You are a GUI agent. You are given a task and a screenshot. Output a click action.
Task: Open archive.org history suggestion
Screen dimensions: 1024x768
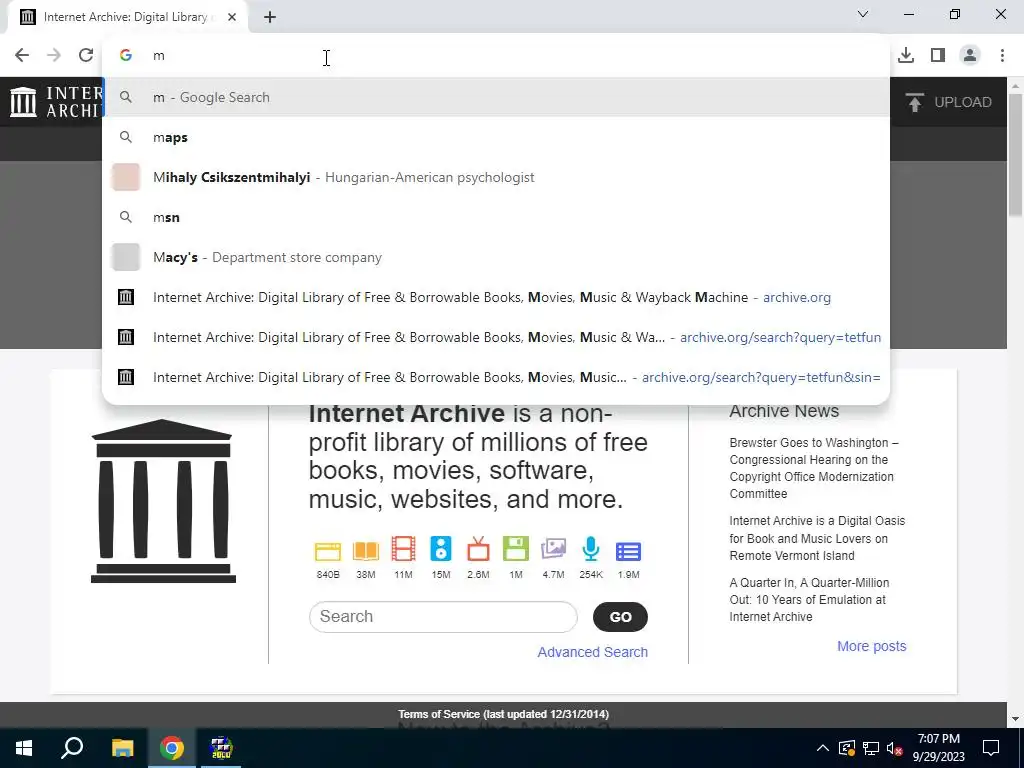[x=496, y=297]
